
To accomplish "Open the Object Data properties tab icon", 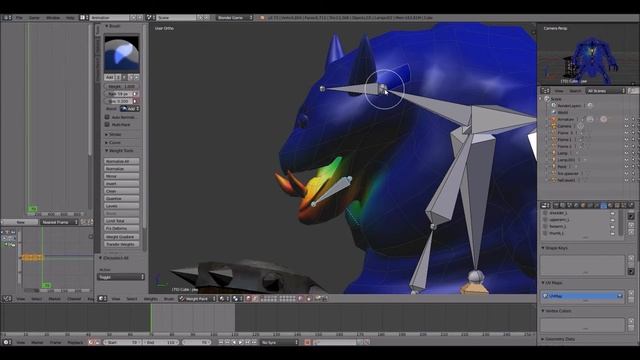I will click(x=603, y=205).
